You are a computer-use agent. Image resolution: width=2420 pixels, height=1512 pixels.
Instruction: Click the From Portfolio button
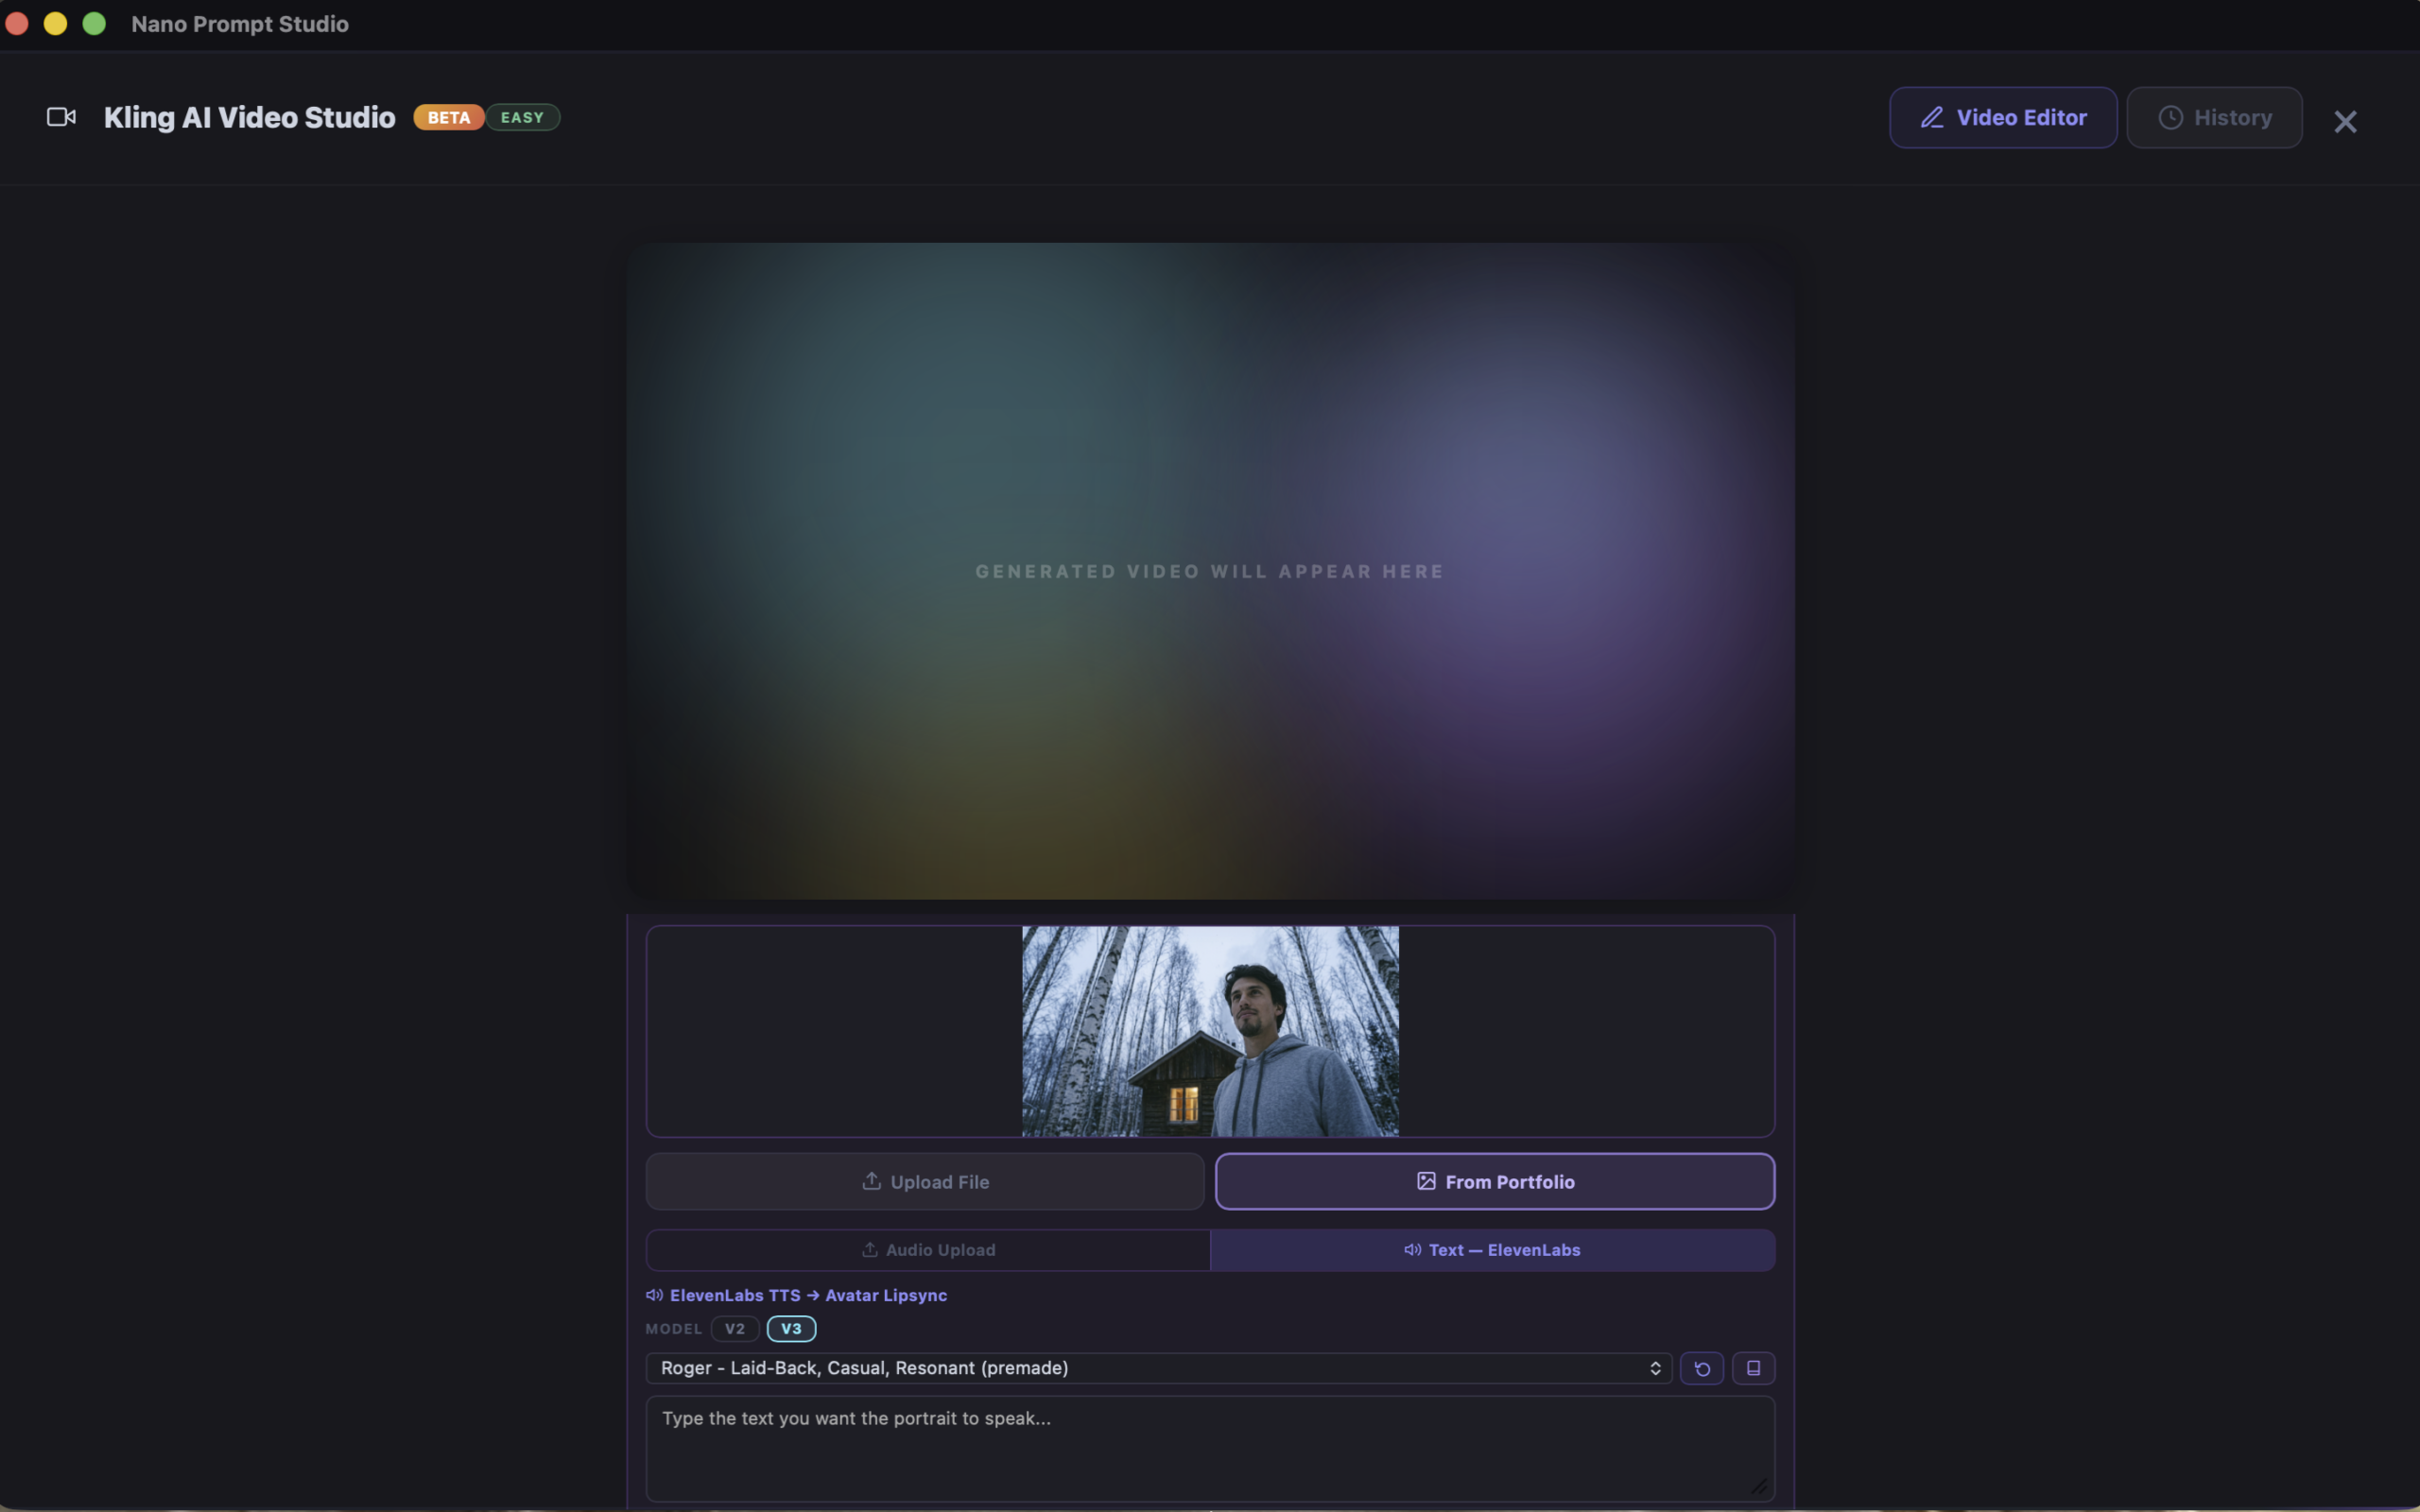point(1494,1181)
